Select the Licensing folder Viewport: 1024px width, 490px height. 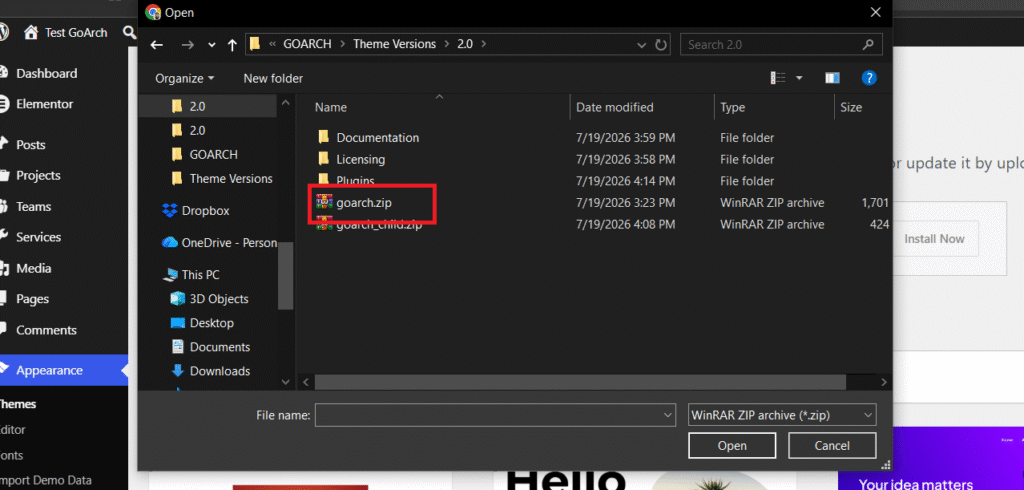[360, 159]
